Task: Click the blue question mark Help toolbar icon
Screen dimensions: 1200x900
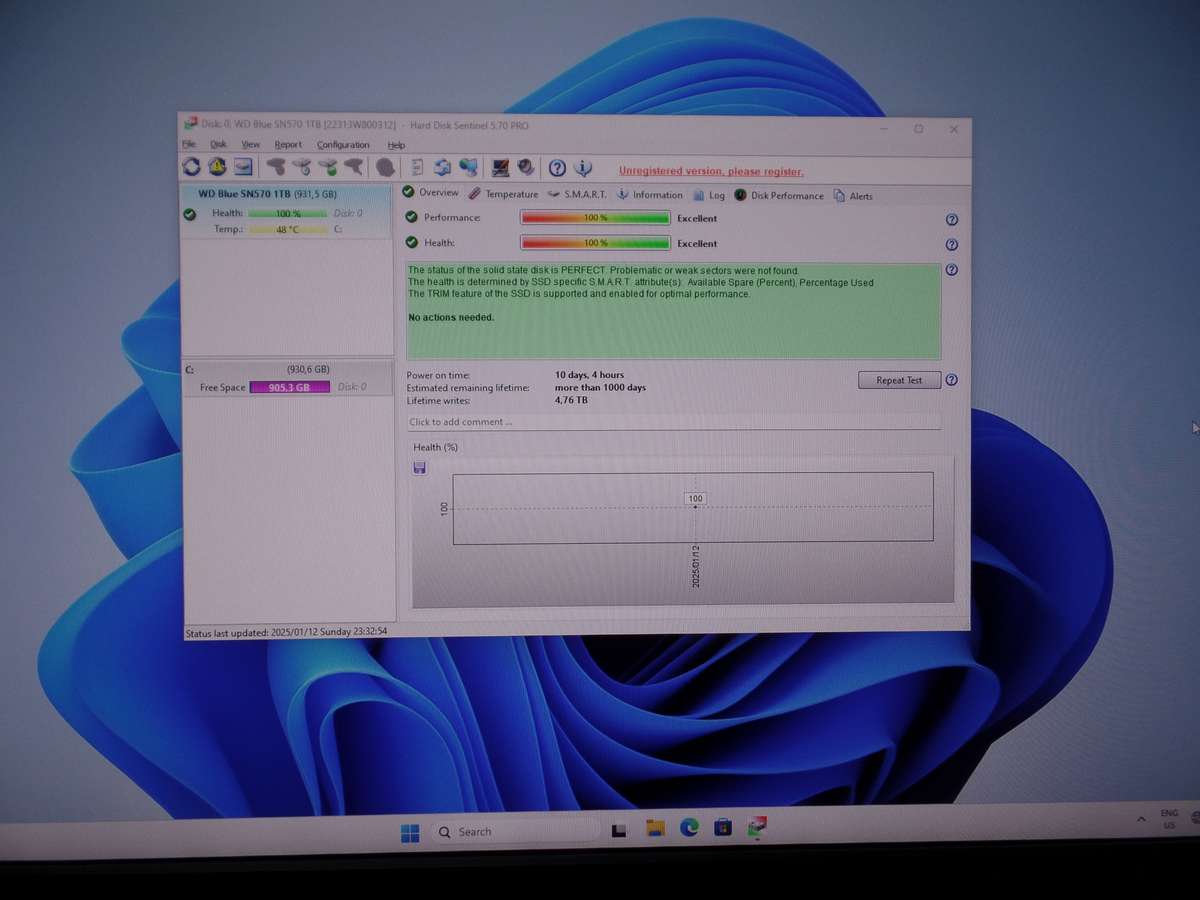Action: coord(557,168)
